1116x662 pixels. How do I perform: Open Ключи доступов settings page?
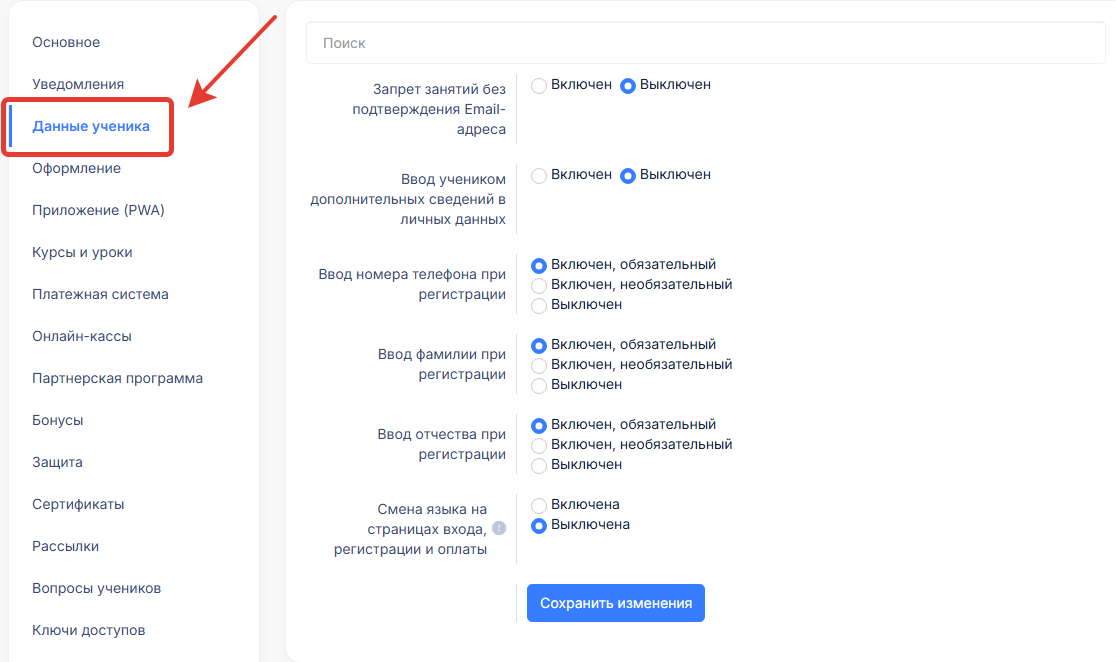coord(88,630)
